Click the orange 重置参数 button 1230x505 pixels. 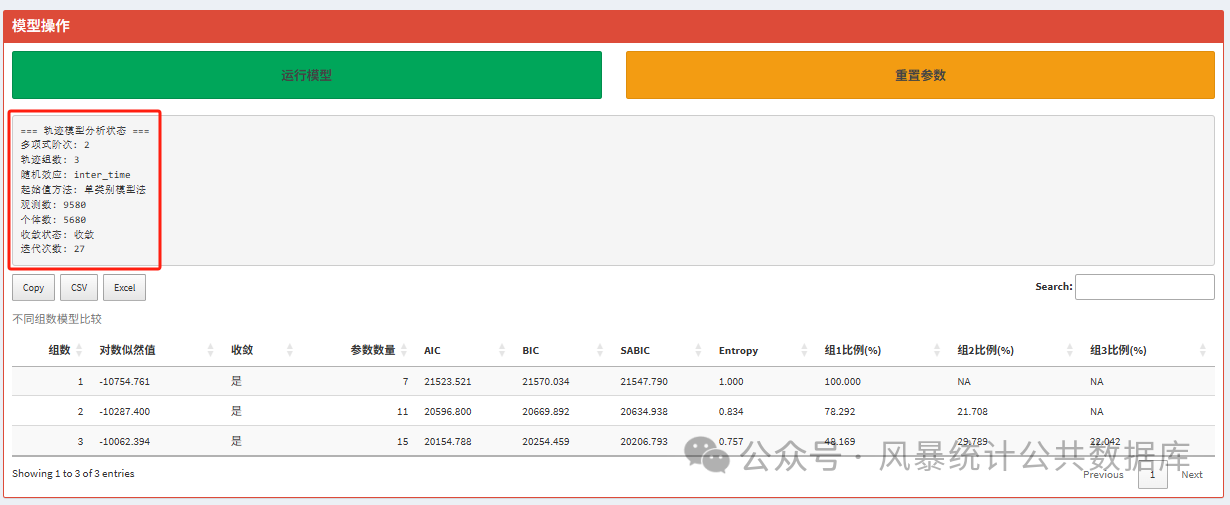pyautogui.click(x=920, y=75)
